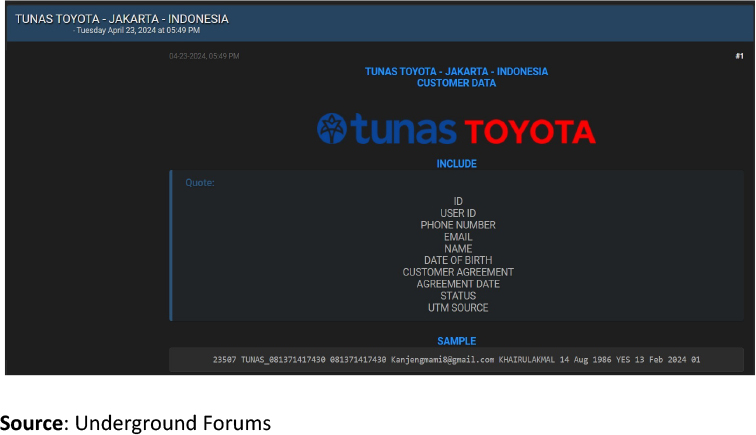Click the INCLUDE heading

click(456, 164)
